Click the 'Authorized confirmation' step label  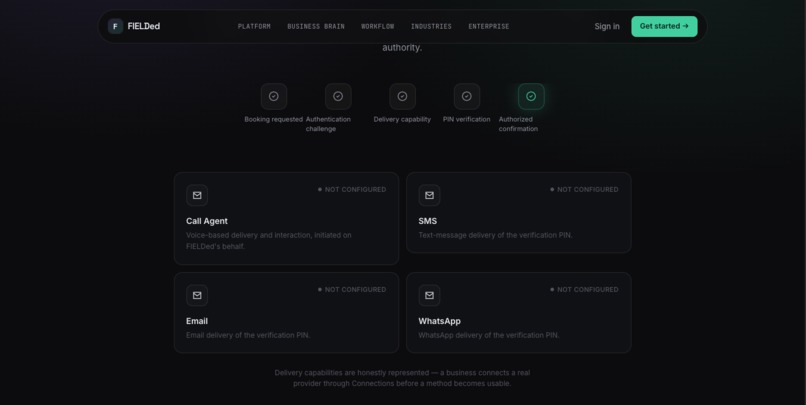[518, 124]
